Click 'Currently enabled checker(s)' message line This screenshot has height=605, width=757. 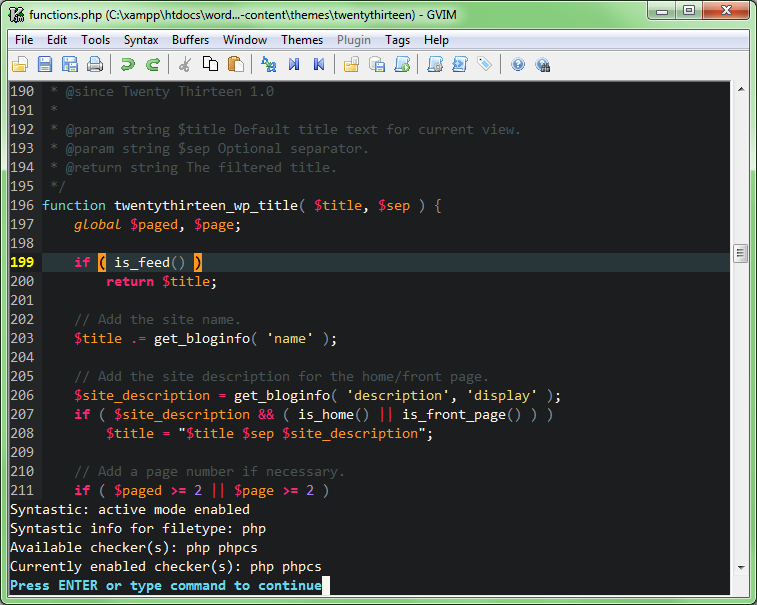166,566
